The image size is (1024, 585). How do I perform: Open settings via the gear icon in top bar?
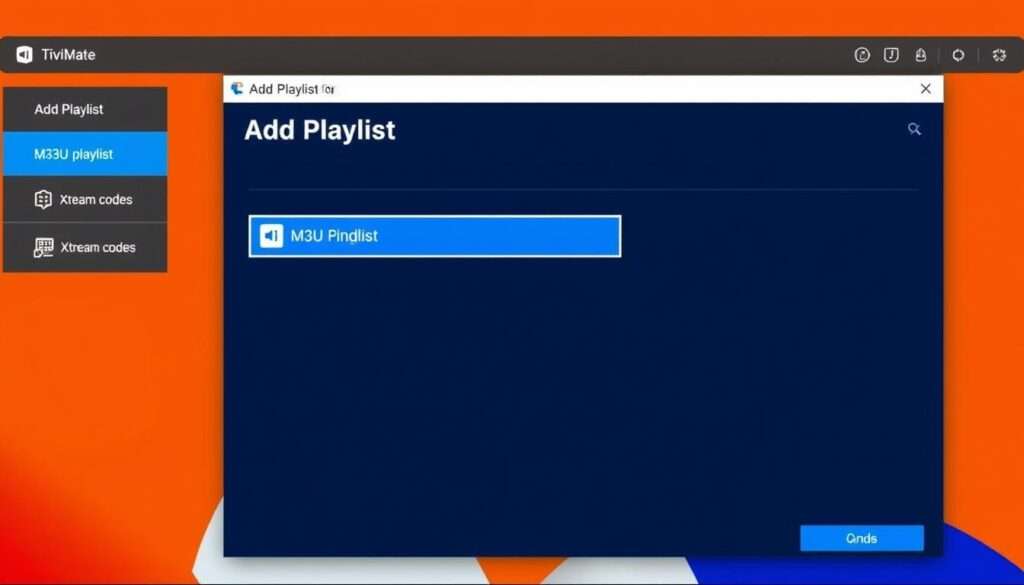pyautogui.click(x=999, y=55)
